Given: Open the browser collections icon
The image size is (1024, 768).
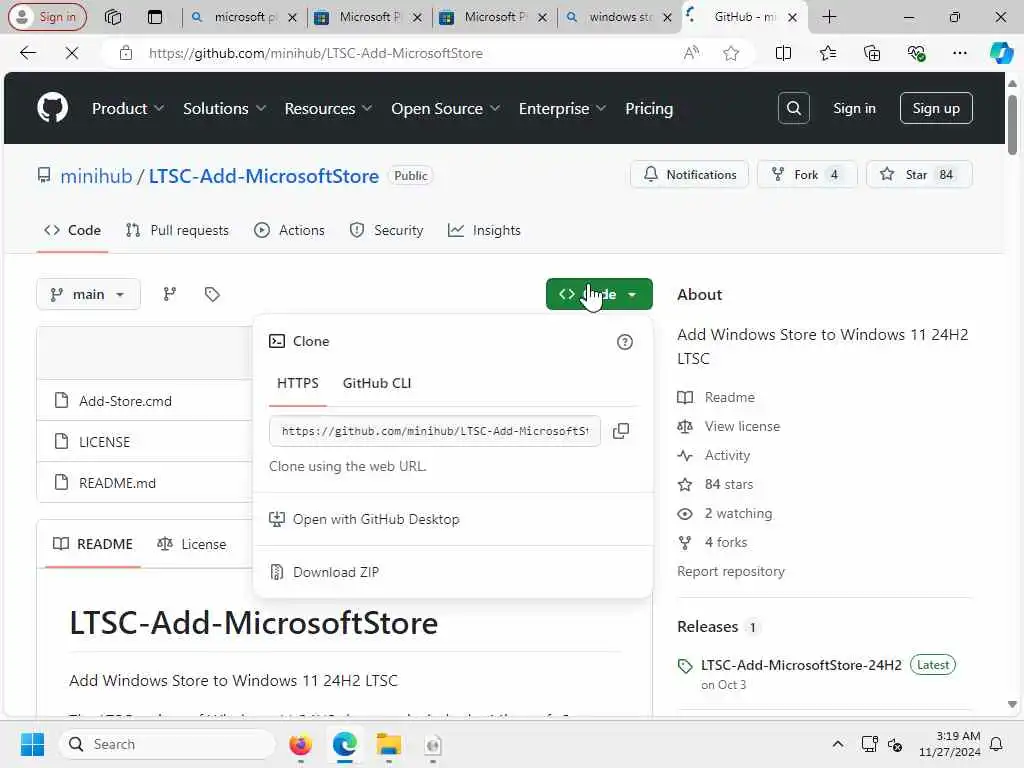Looking at the screenshot, I should pyautogui.click(x=872, y=53).
